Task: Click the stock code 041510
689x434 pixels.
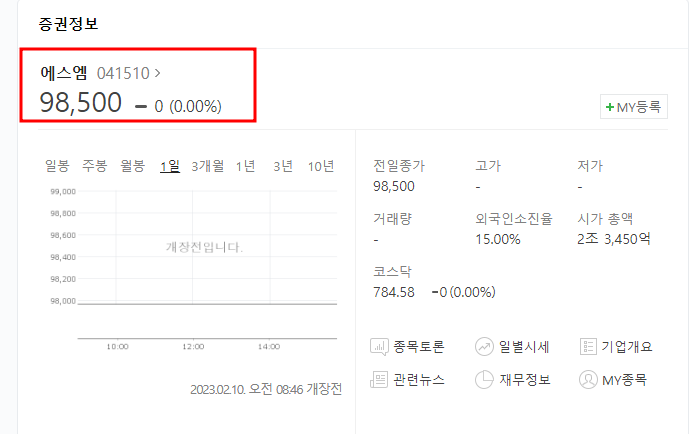Action: coord(123,73)
